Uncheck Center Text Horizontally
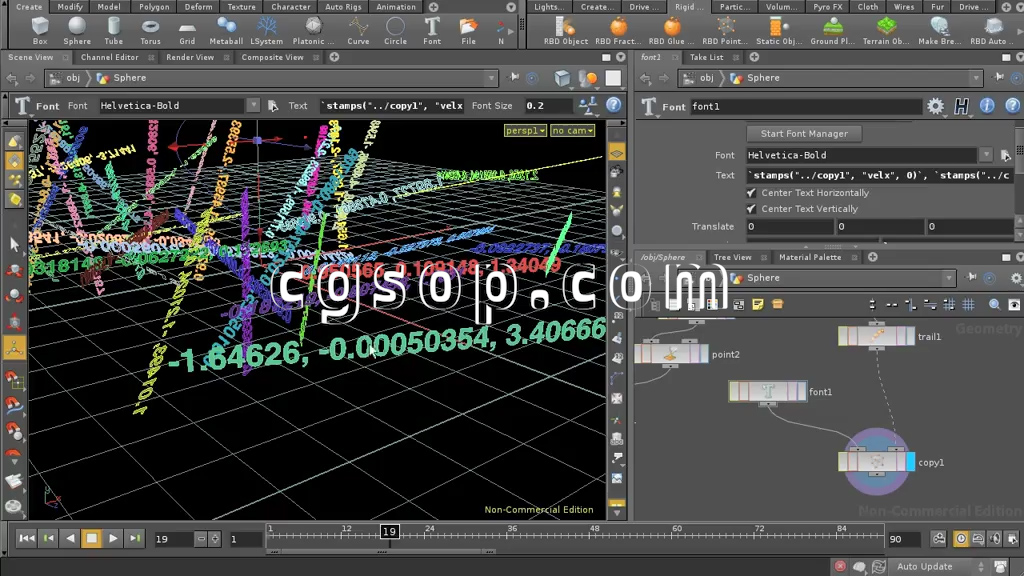The height and width of the screenshot is (576, 1024). pyautogui.click(x=752, y=193)
